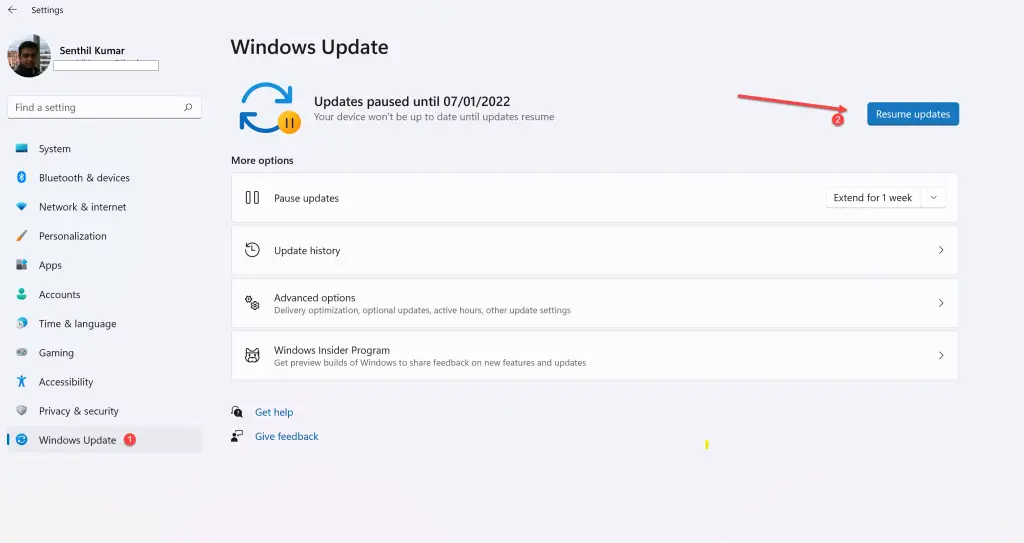Click the Personalization brush icon
This screenshot has width=1024, height=543.
tap(22, 236)
